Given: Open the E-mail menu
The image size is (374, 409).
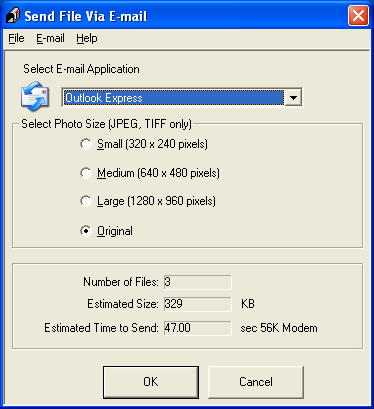Looking at the screenshot, I should pos(50,38).
